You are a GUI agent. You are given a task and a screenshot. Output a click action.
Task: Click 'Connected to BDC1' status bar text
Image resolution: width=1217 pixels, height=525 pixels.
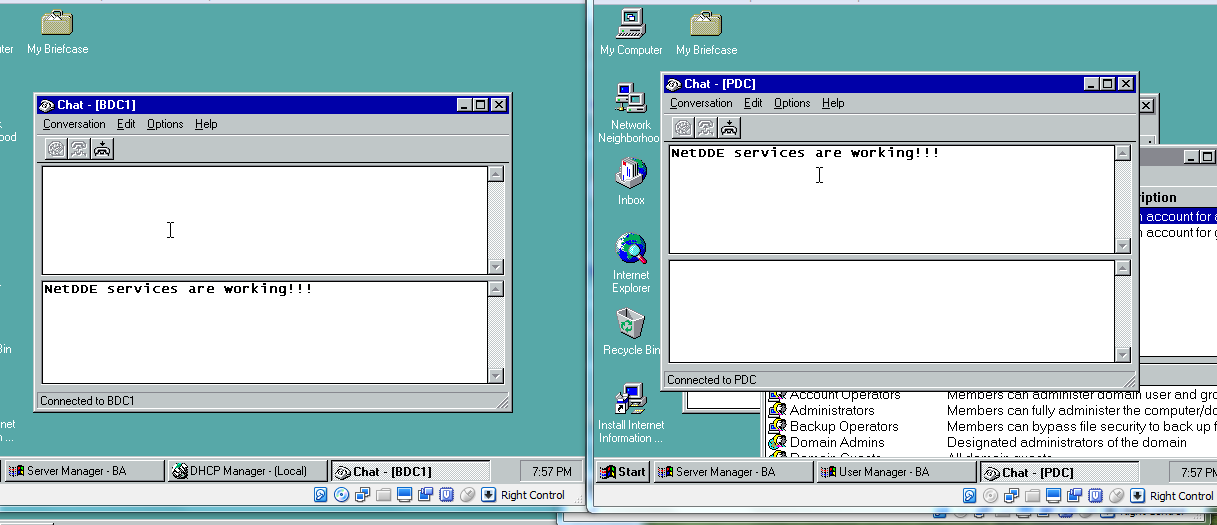coord(87,401)
